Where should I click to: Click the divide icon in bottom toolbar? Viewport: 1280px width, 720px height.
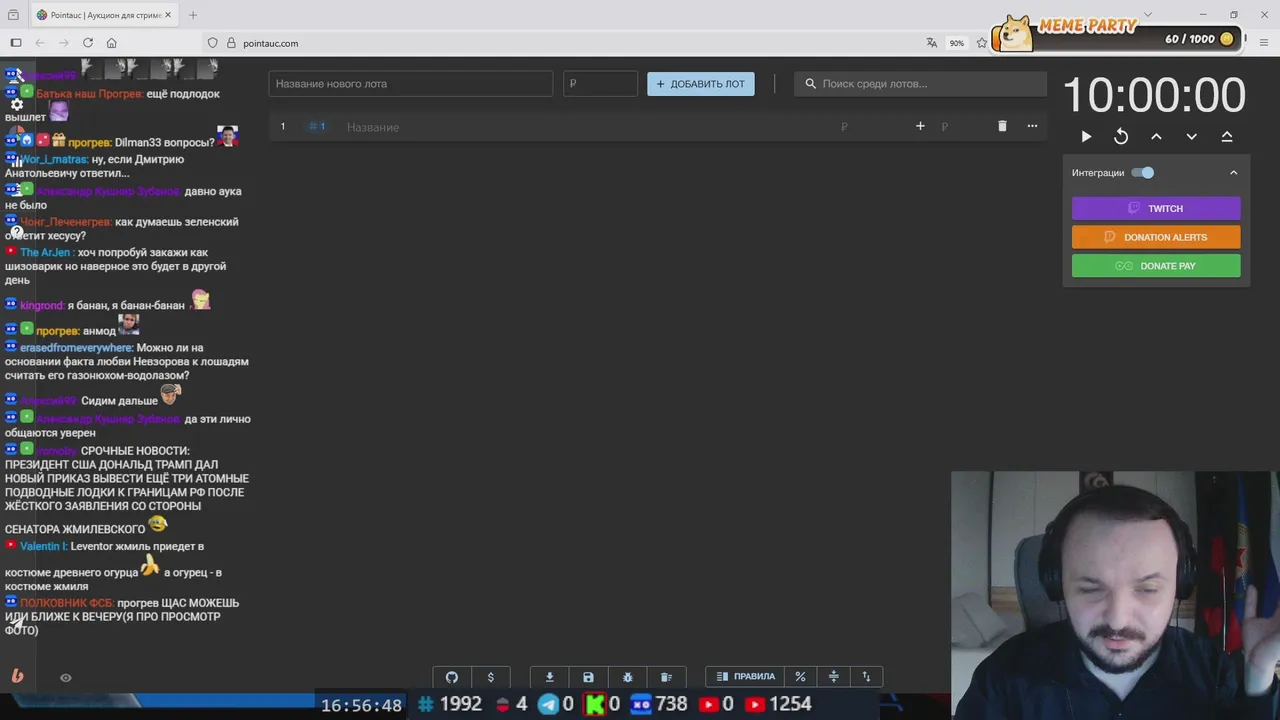click(x=834, y=677)
